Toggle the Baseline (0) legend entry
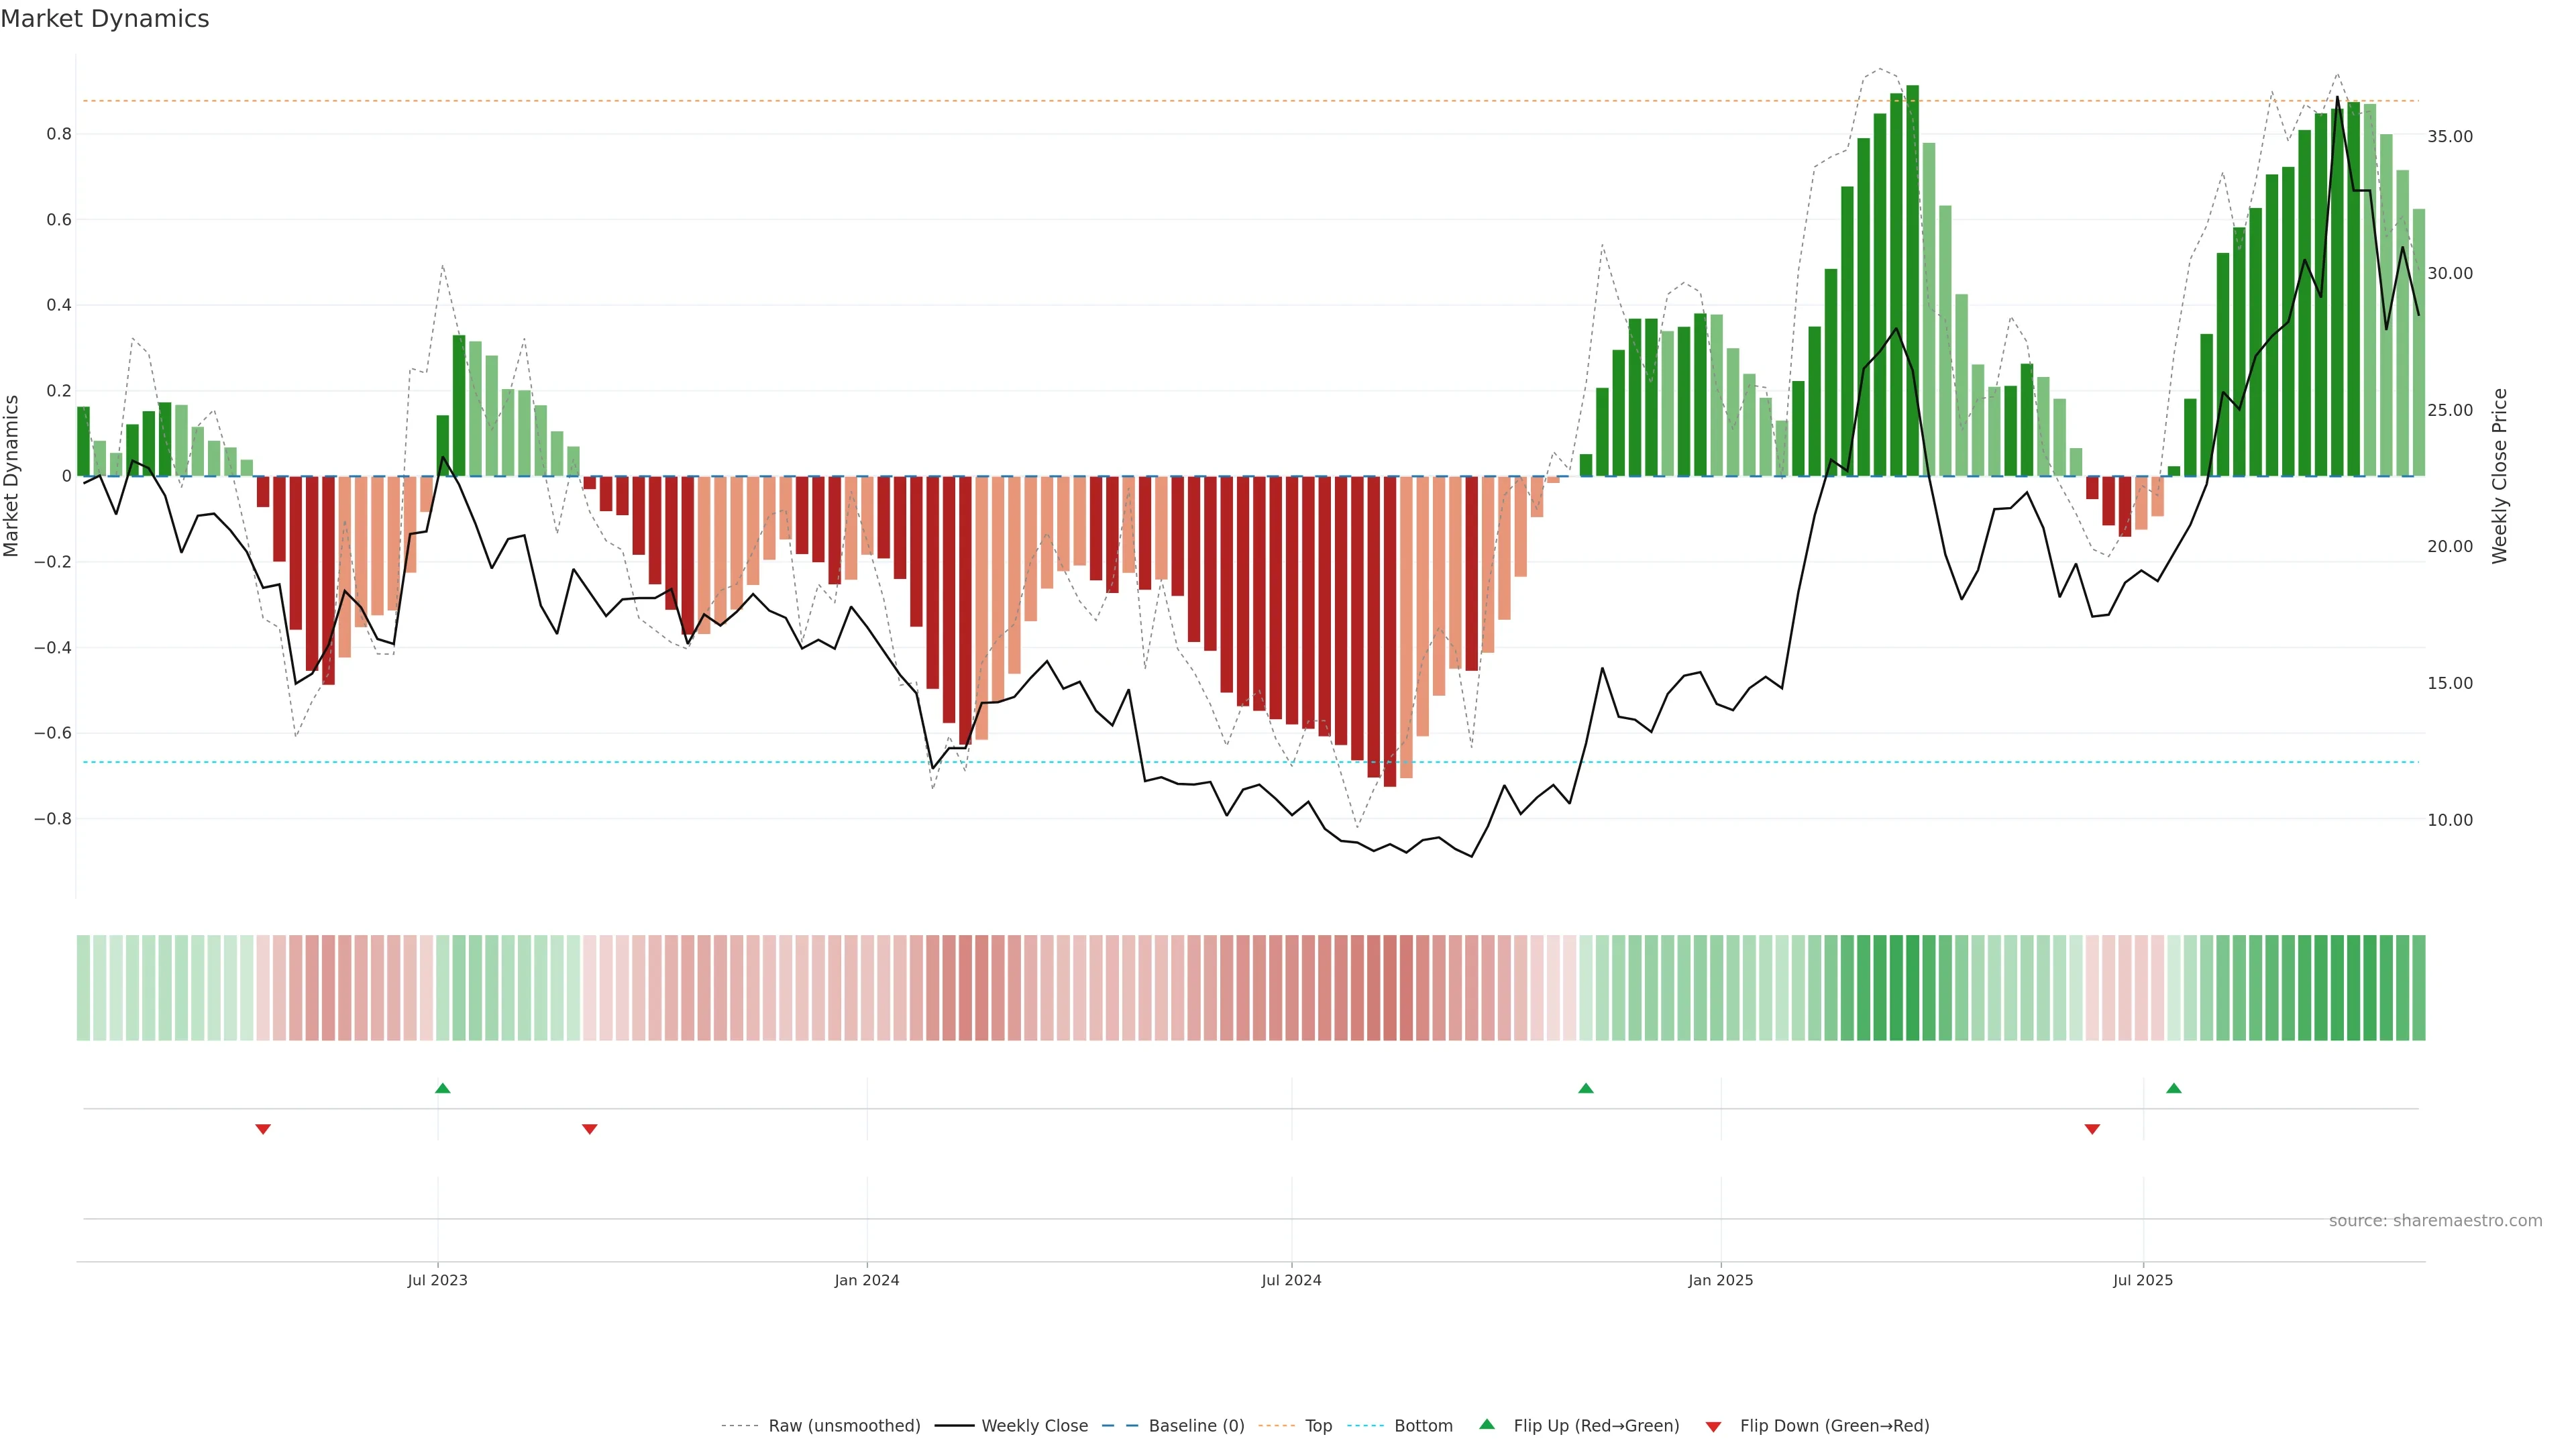Image resolution: width=2576 pixels, height=1449 pixels. (x=1196, y=1426)
